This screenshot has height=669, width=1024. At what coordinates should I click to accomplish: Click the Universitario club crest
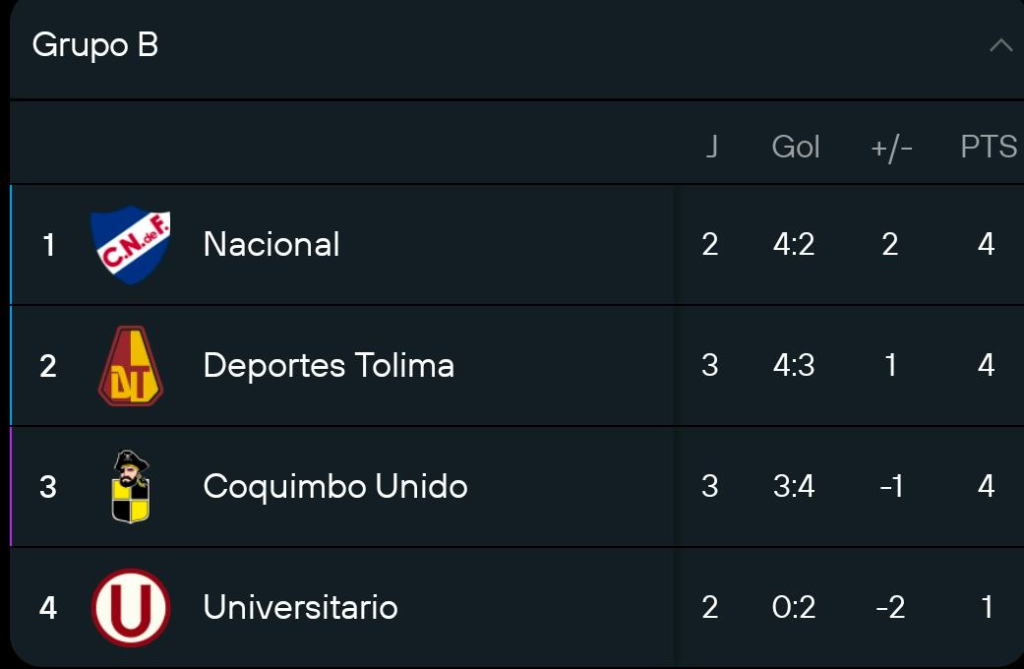(130, 608)
